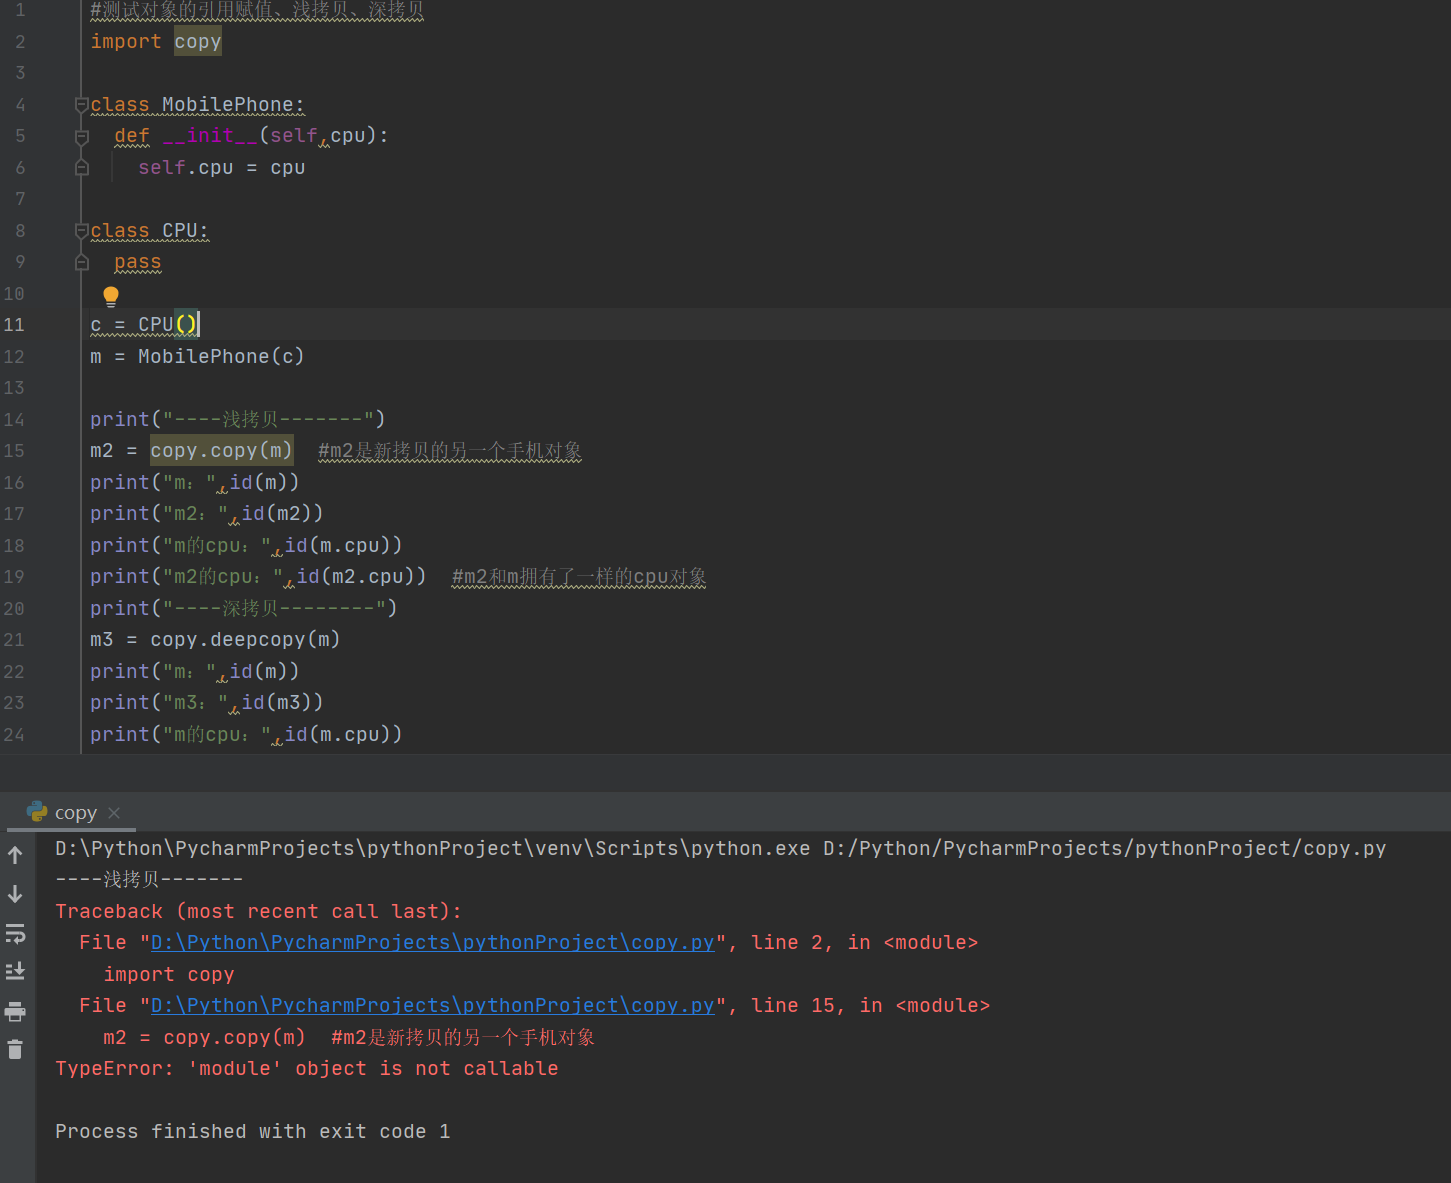Click 'c = CPU()' on line 11
This screenshot has height=1183, width=1451.
(144, 325)
